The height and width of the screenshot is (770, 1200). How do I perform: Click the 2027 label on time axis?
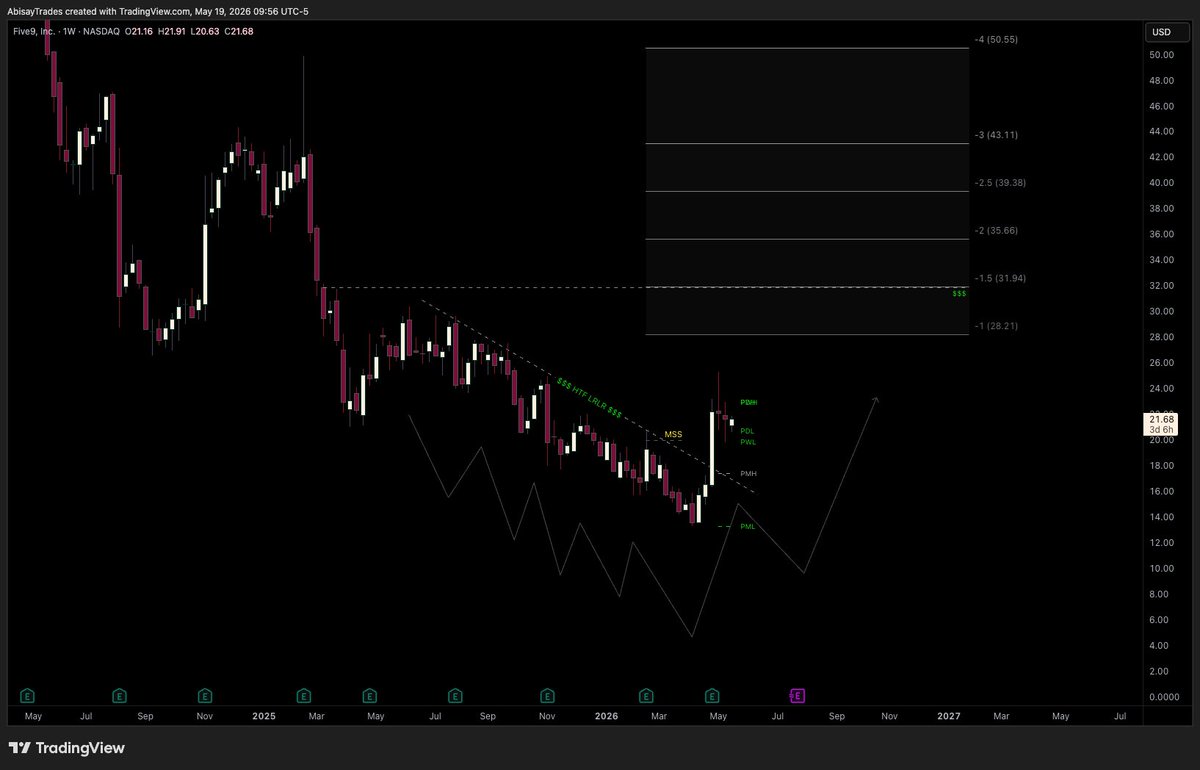(949, 716)
